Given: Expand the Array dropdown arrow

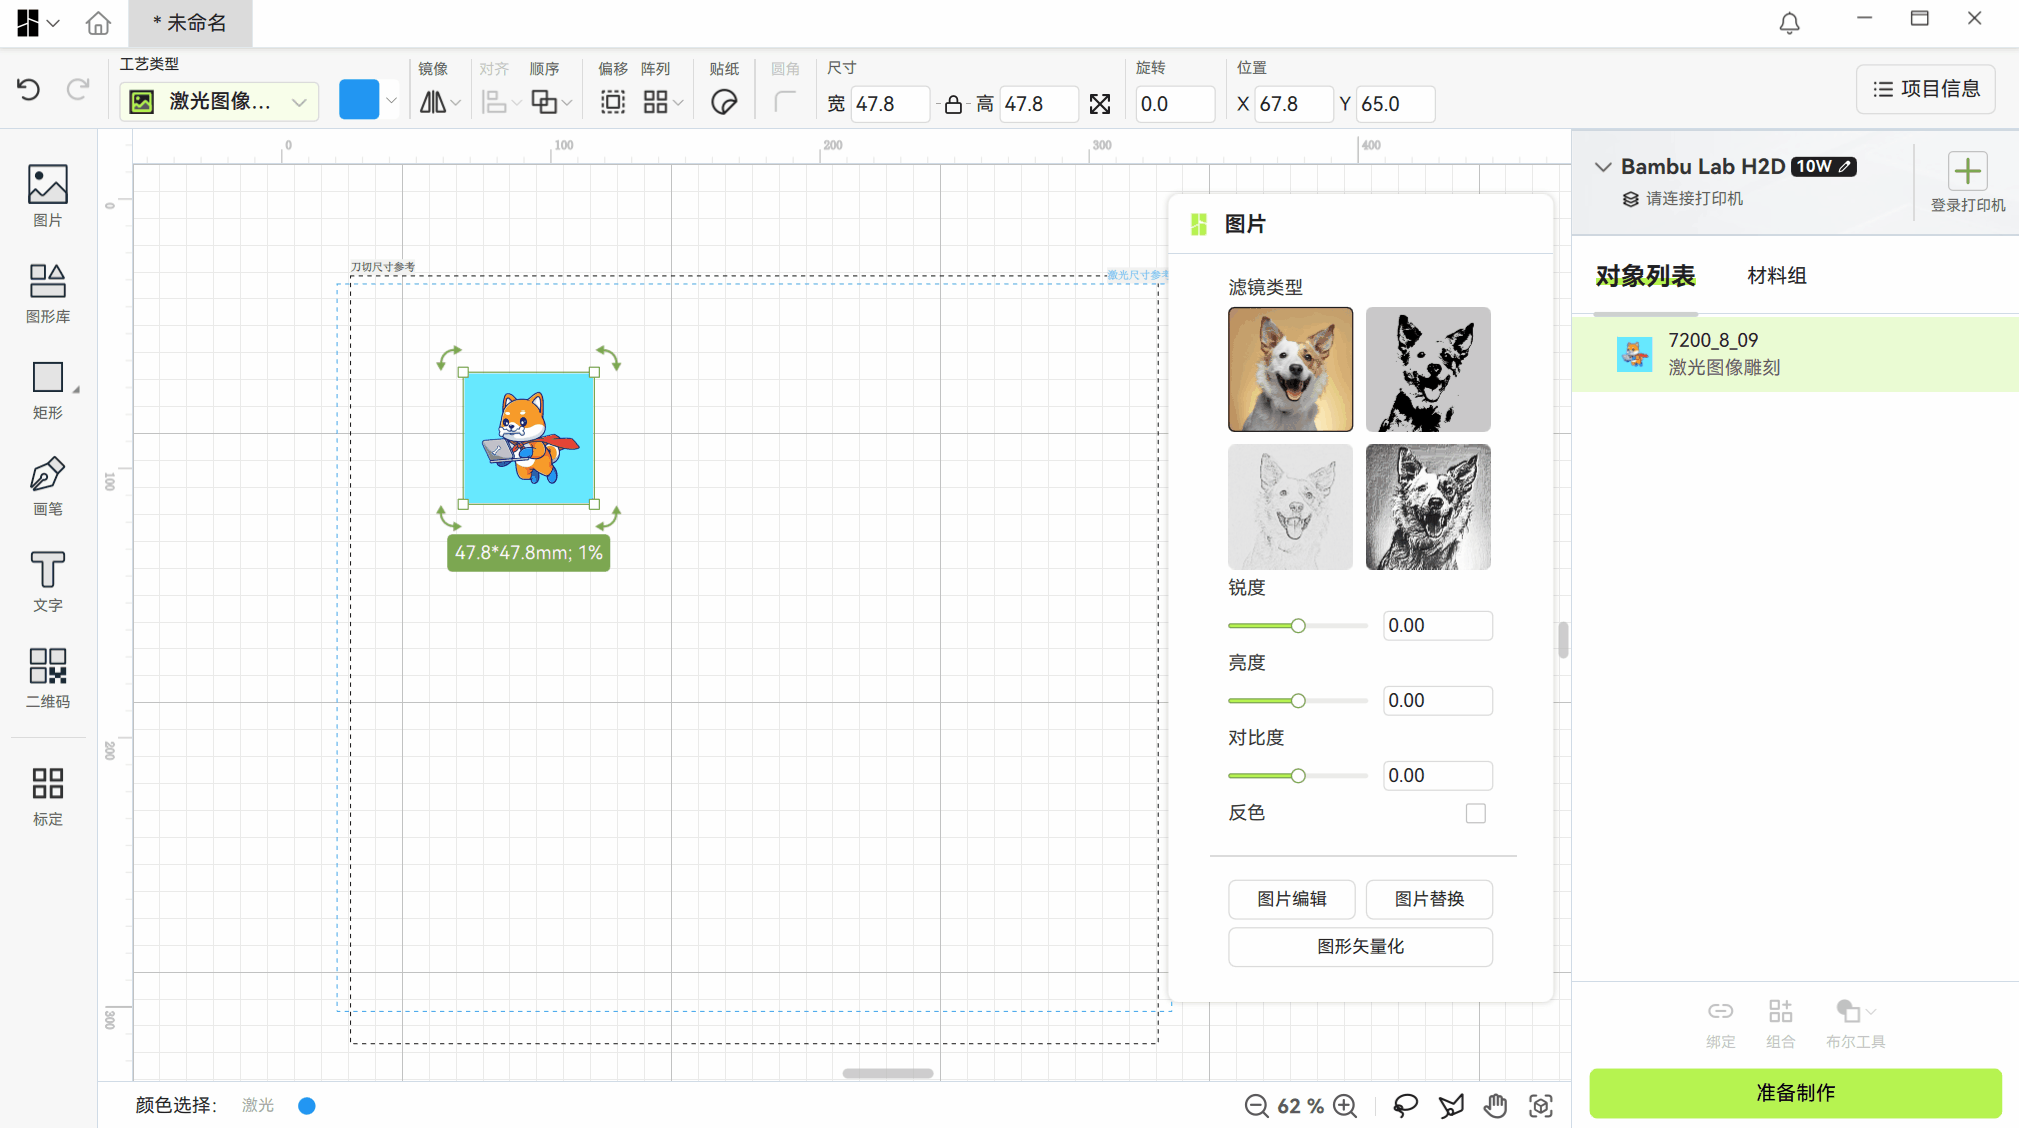Looking at the screenshot, I should click(x=678, y=103).
